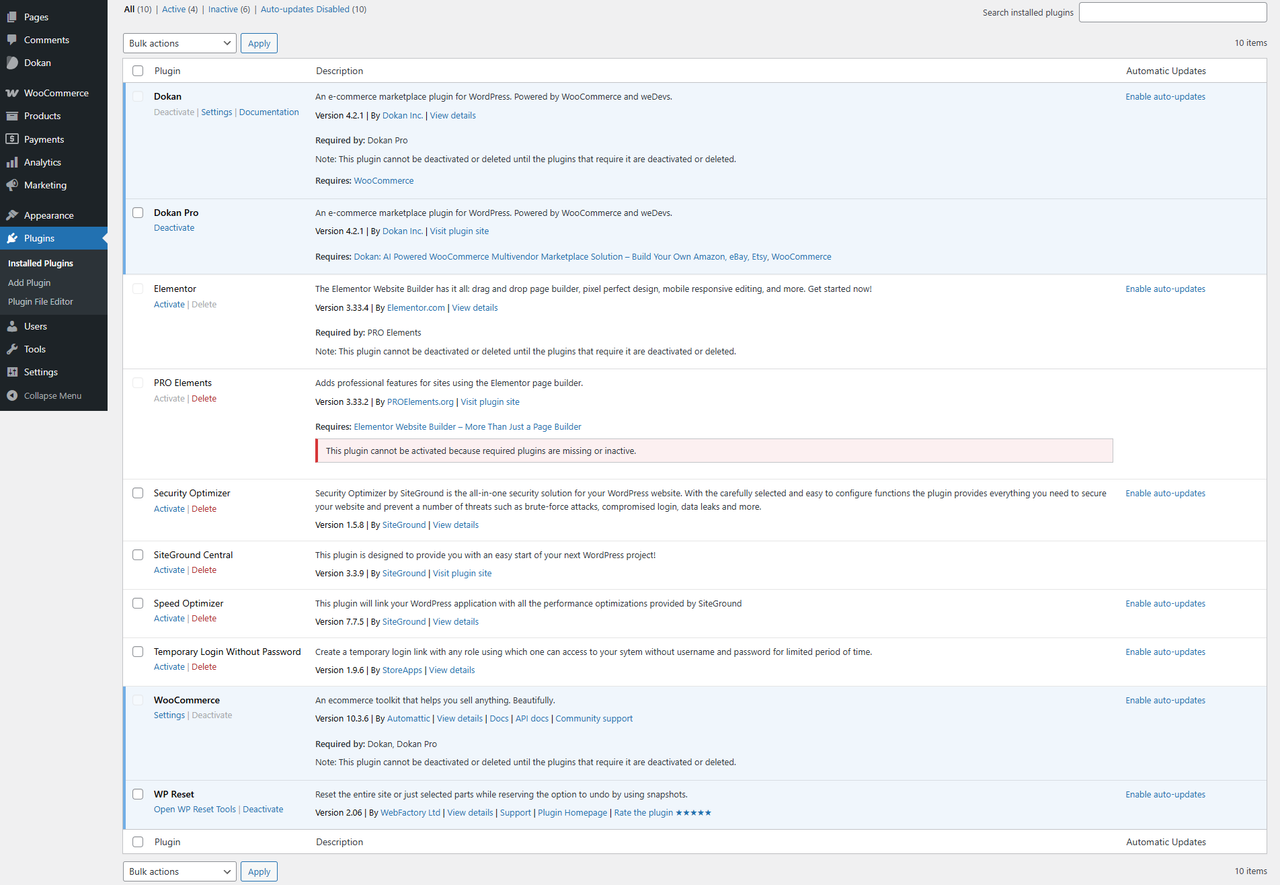Click Open WP Reset Tools link
The width and height of the screenshot is (1280, 885).
coord(195,809)
